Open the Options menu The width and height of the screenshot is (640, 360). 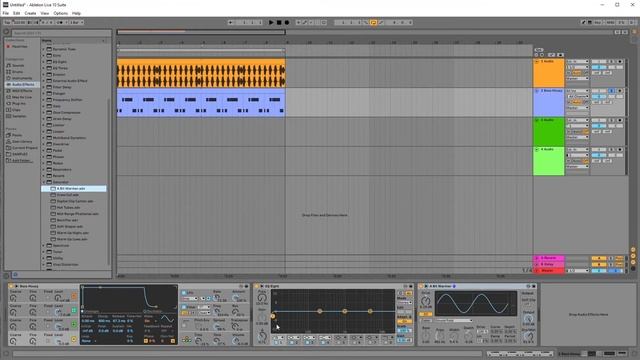(60, 13)
